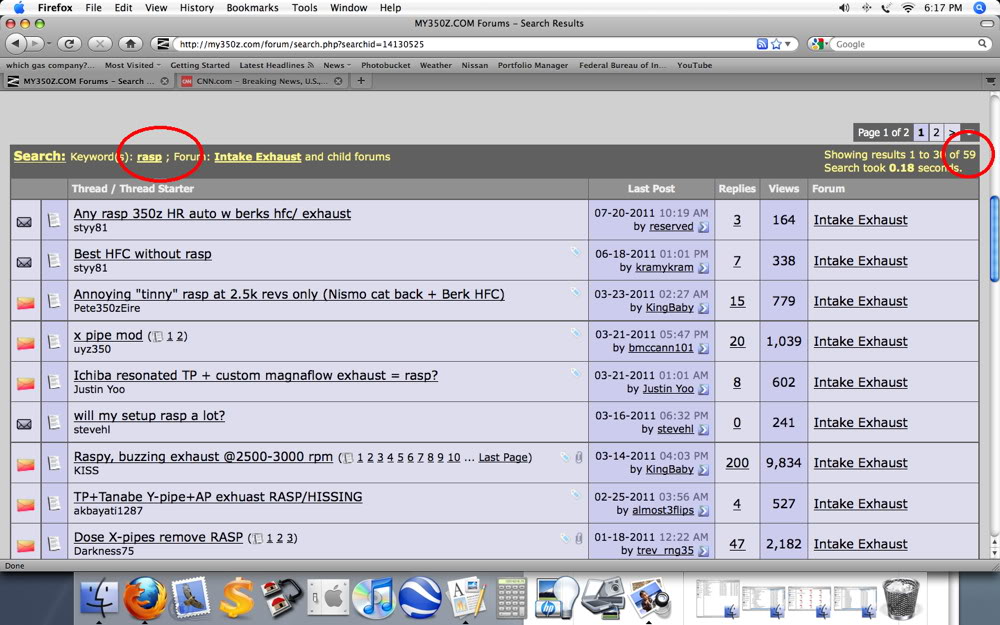Click the page vertical scrollbar thumb
Screen dimensions: 1000x625
click(x=994, y=238)
